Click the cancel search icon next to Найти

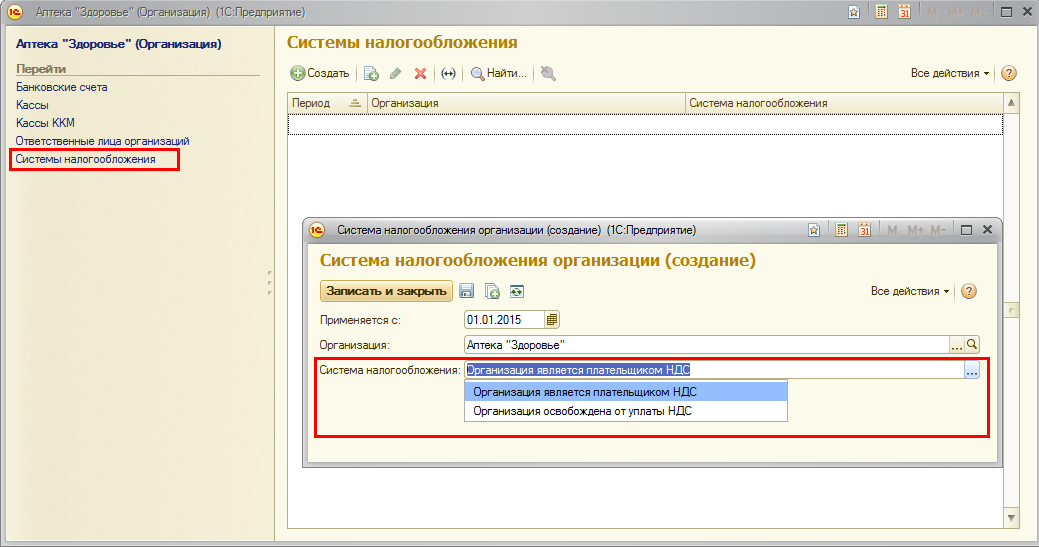[548, 73]
